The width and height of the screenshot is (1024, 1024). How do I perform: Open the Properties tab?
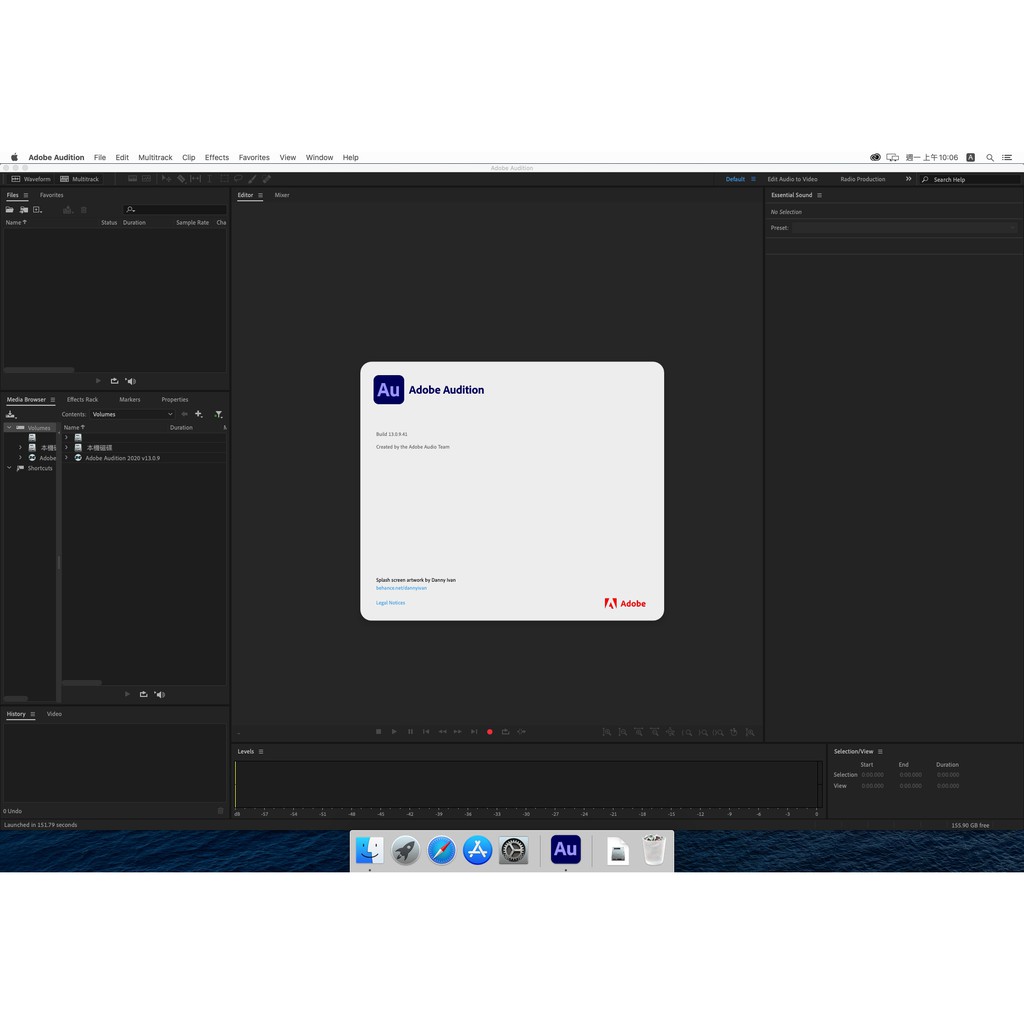click(174, 400)
